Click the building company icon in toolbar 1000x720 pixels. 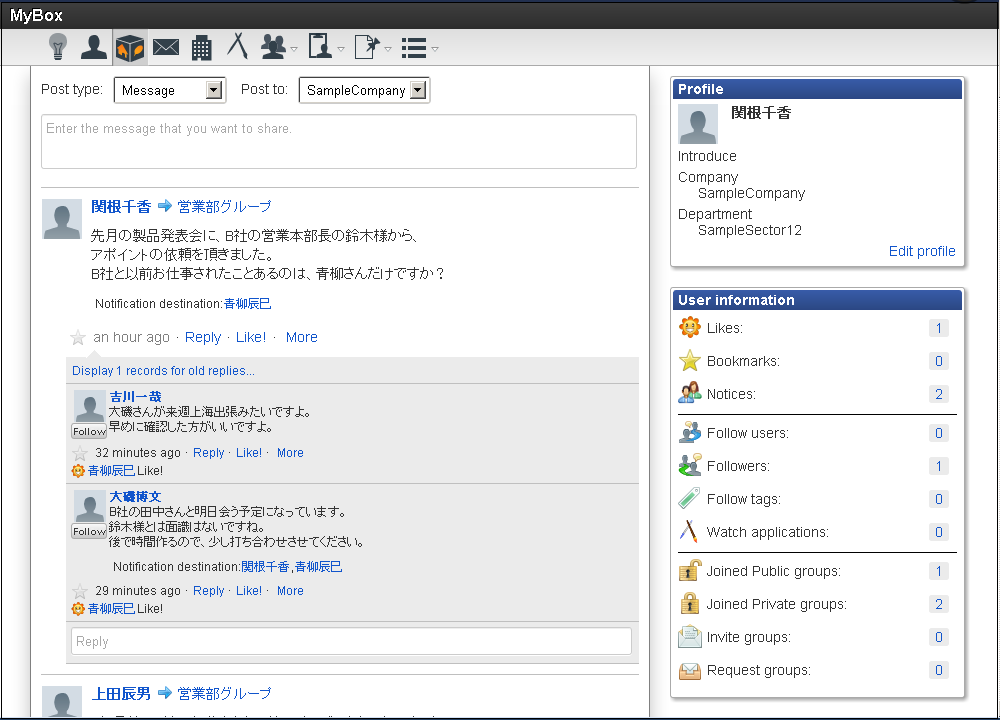click(202, 47)
